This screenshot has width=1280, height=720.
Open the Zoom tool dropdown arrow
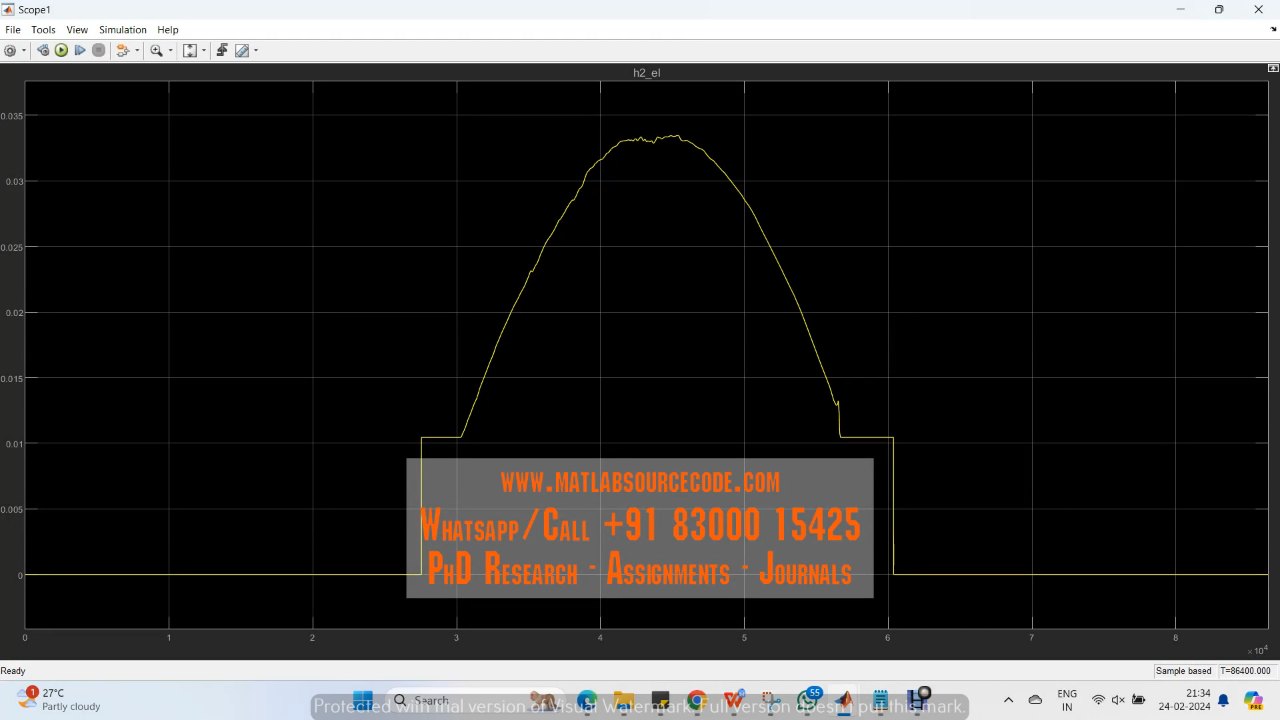[x=170, y=50]
